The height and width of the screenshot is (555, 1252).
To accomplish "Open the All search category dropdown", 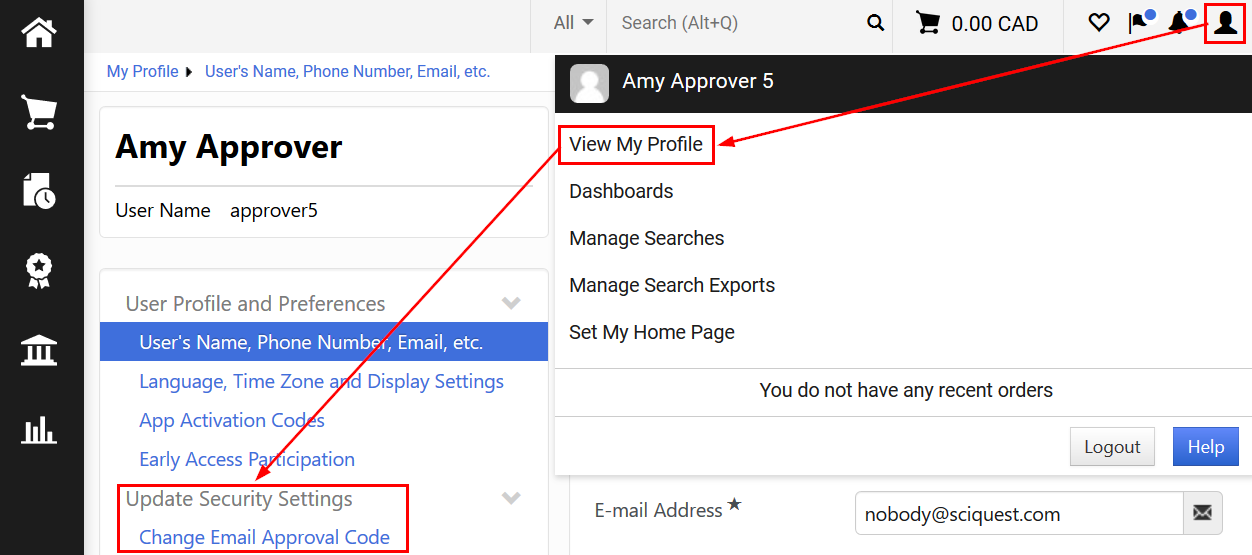I will click(x=573, y=23).
